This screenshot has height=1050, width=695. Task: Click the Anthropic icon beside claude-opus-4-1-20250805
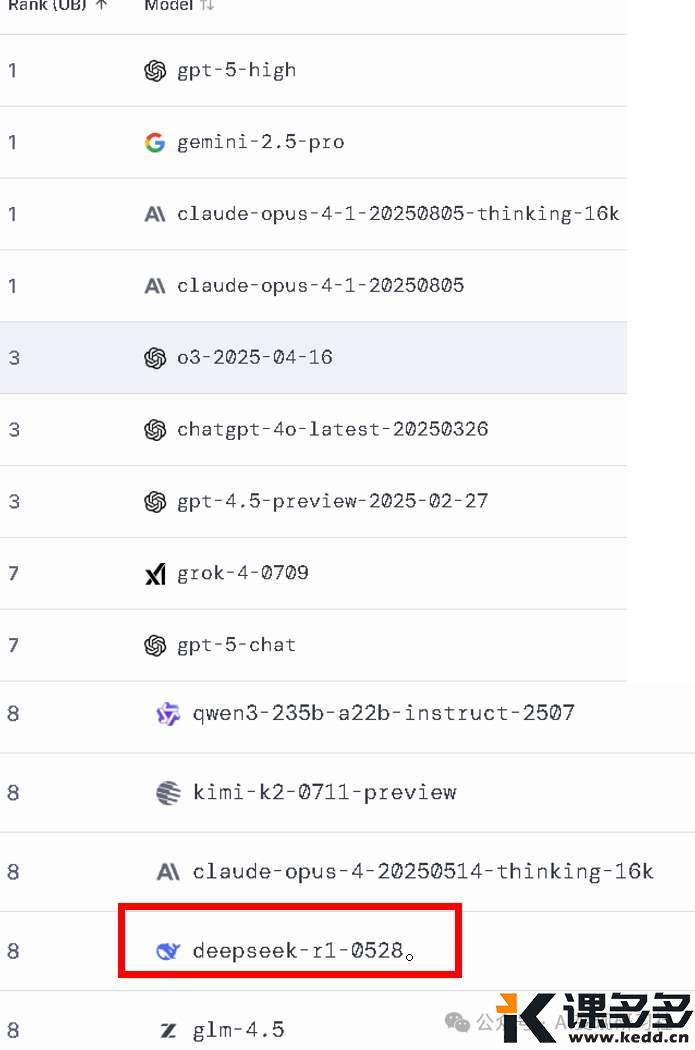[155, 286]
